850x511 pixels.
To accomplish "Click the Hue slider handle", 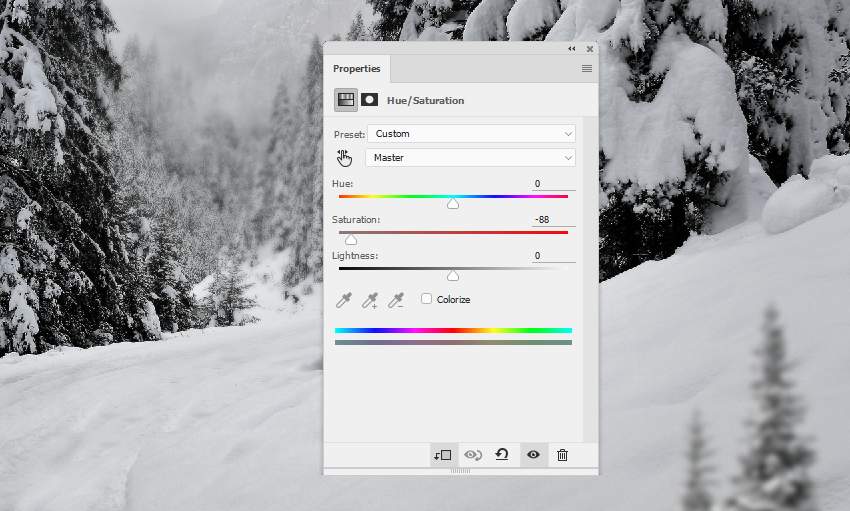I will (453, 204).
